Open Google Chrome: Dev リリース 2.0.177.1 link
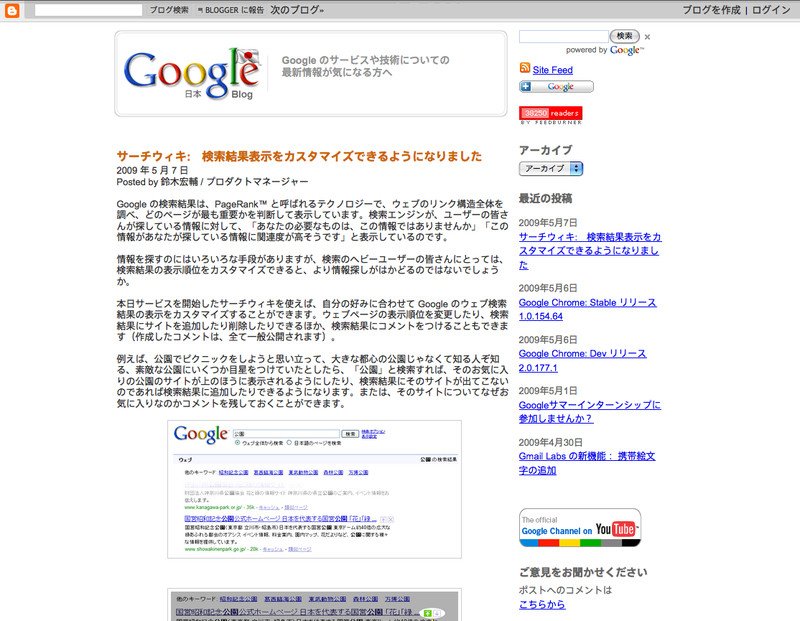Viewport: 800px width, 621px height. (582, 360)
